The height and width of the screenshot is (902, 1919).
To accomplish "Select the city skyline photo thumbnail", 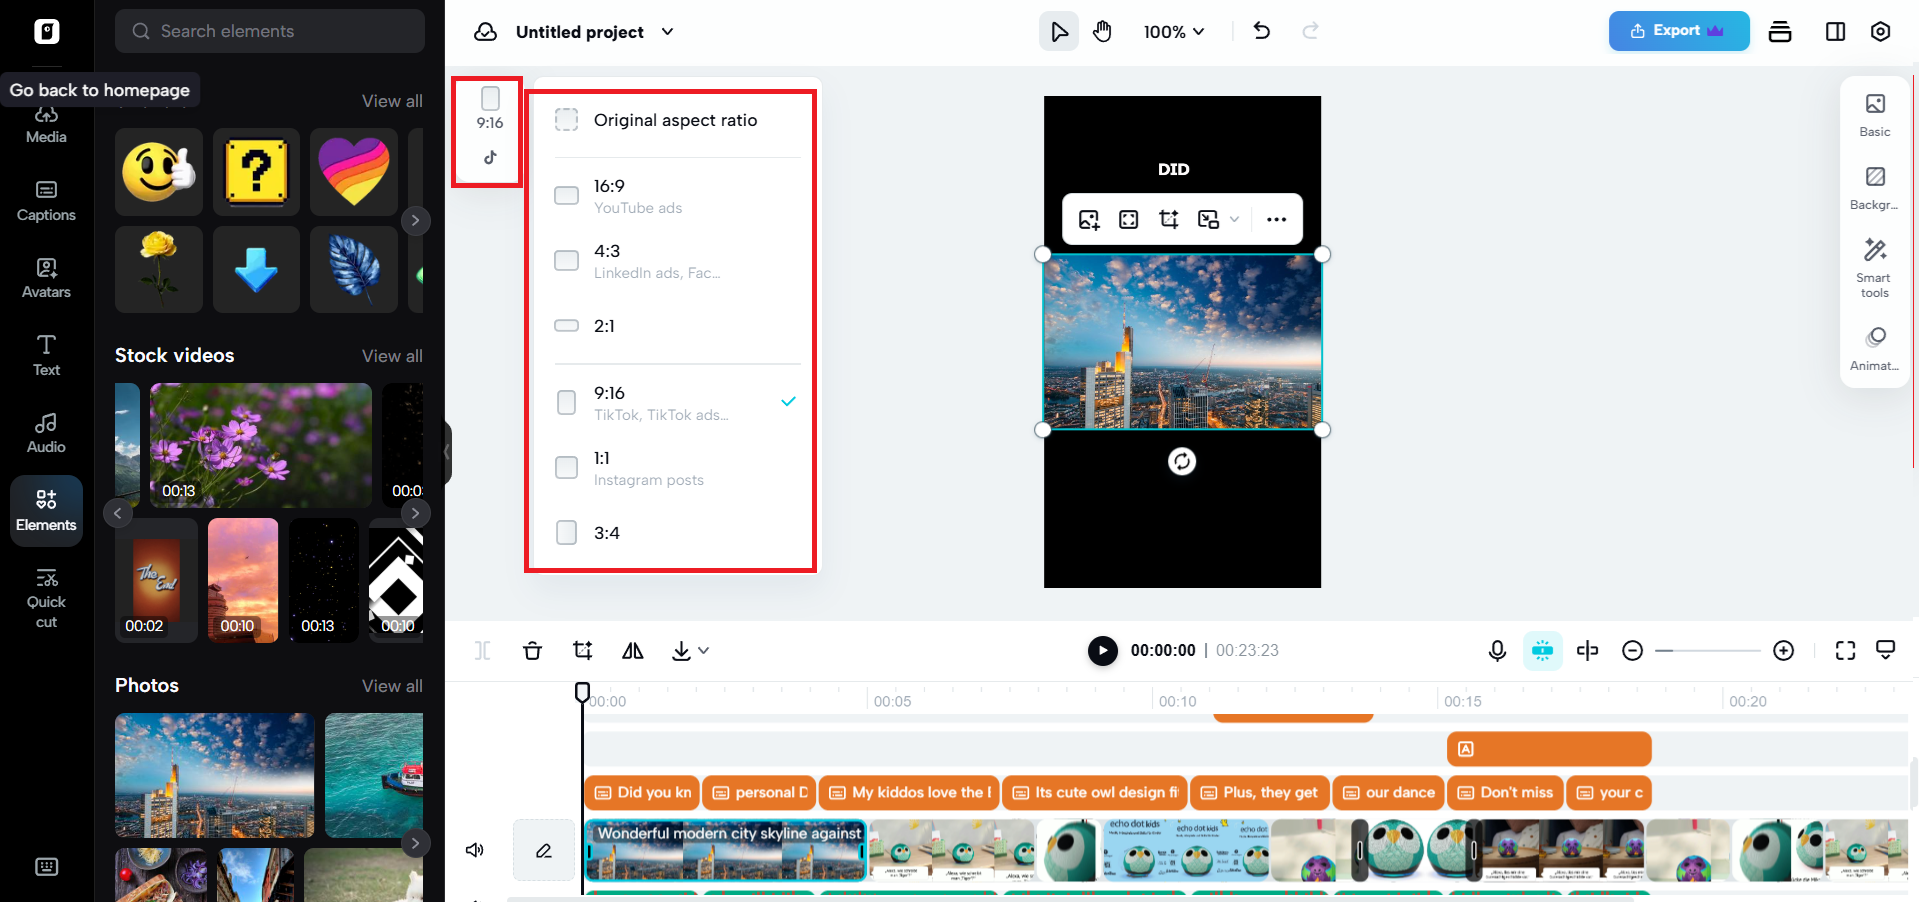I will (215, 775).
